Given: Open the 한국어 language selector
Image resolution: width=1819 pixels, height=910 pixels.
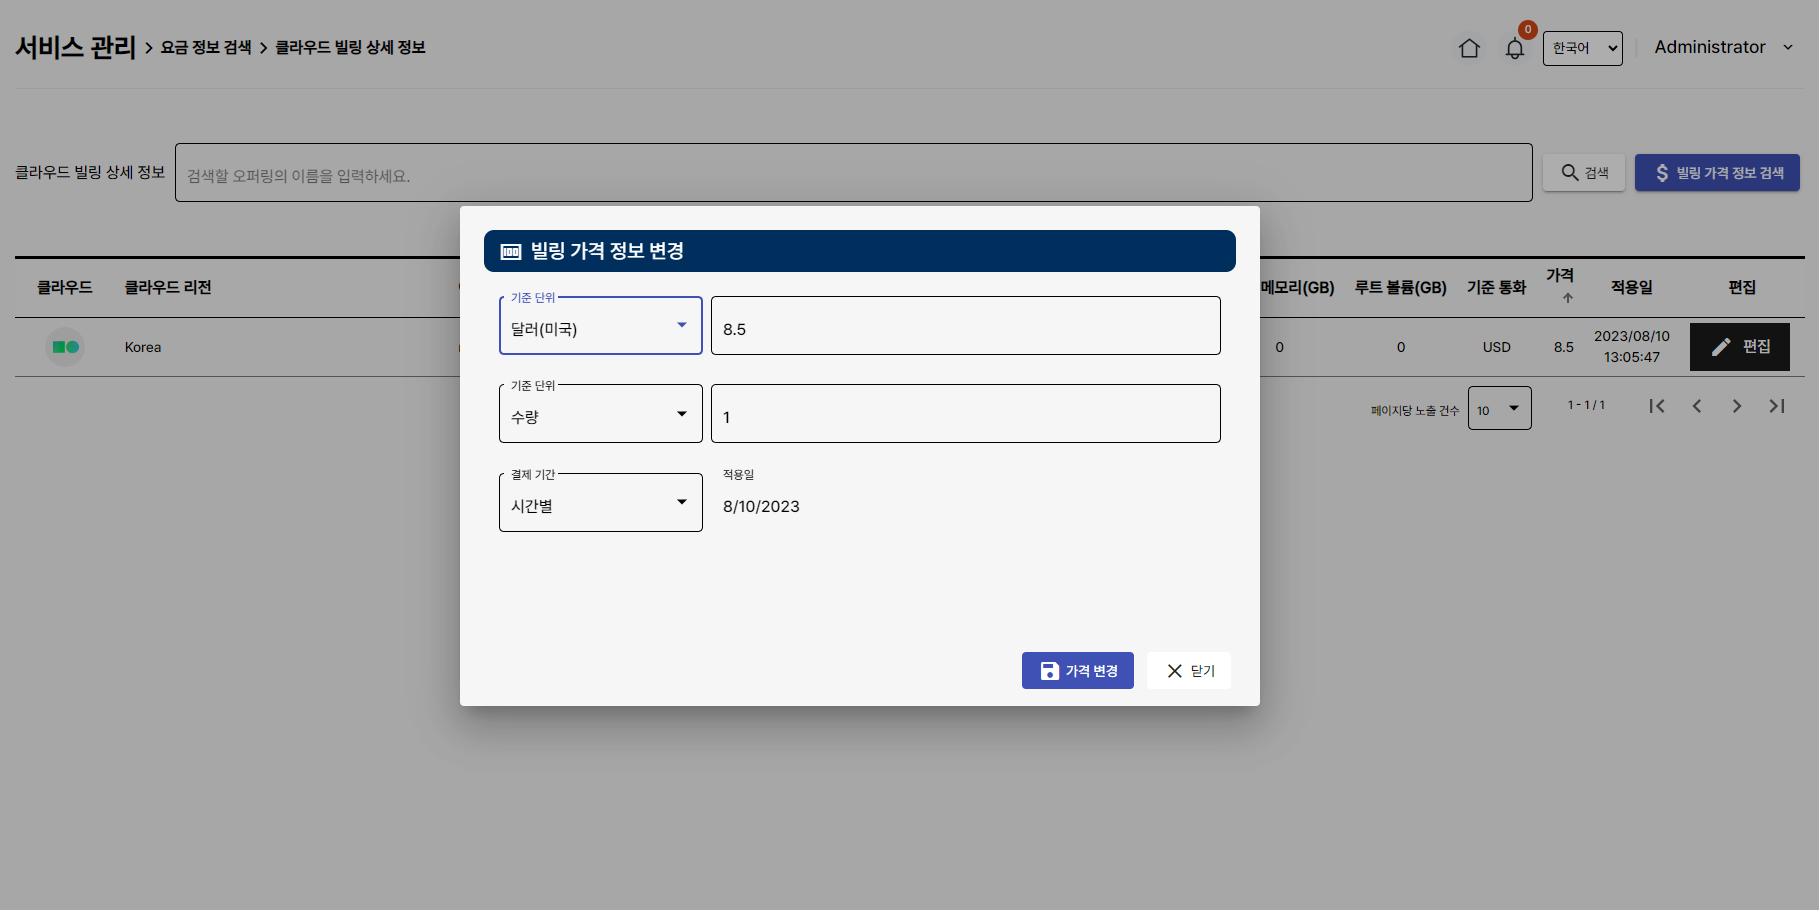Looking at the screenshot, I should click(x=1582, y=48).
